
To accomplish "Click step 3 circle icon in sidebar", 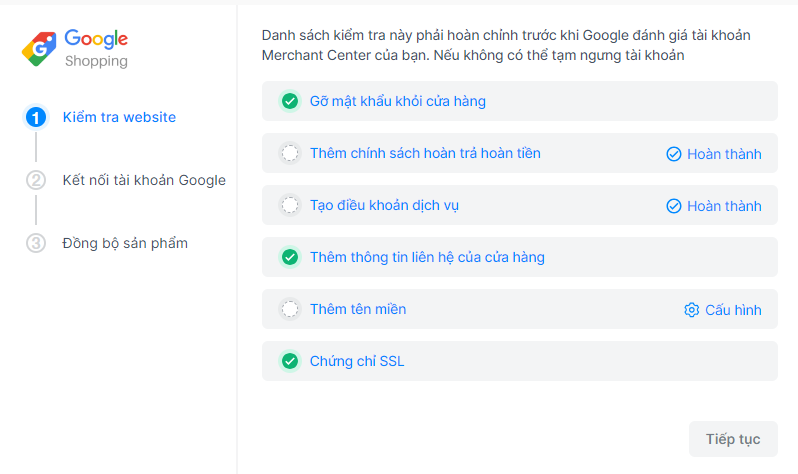I will [36, 243].
